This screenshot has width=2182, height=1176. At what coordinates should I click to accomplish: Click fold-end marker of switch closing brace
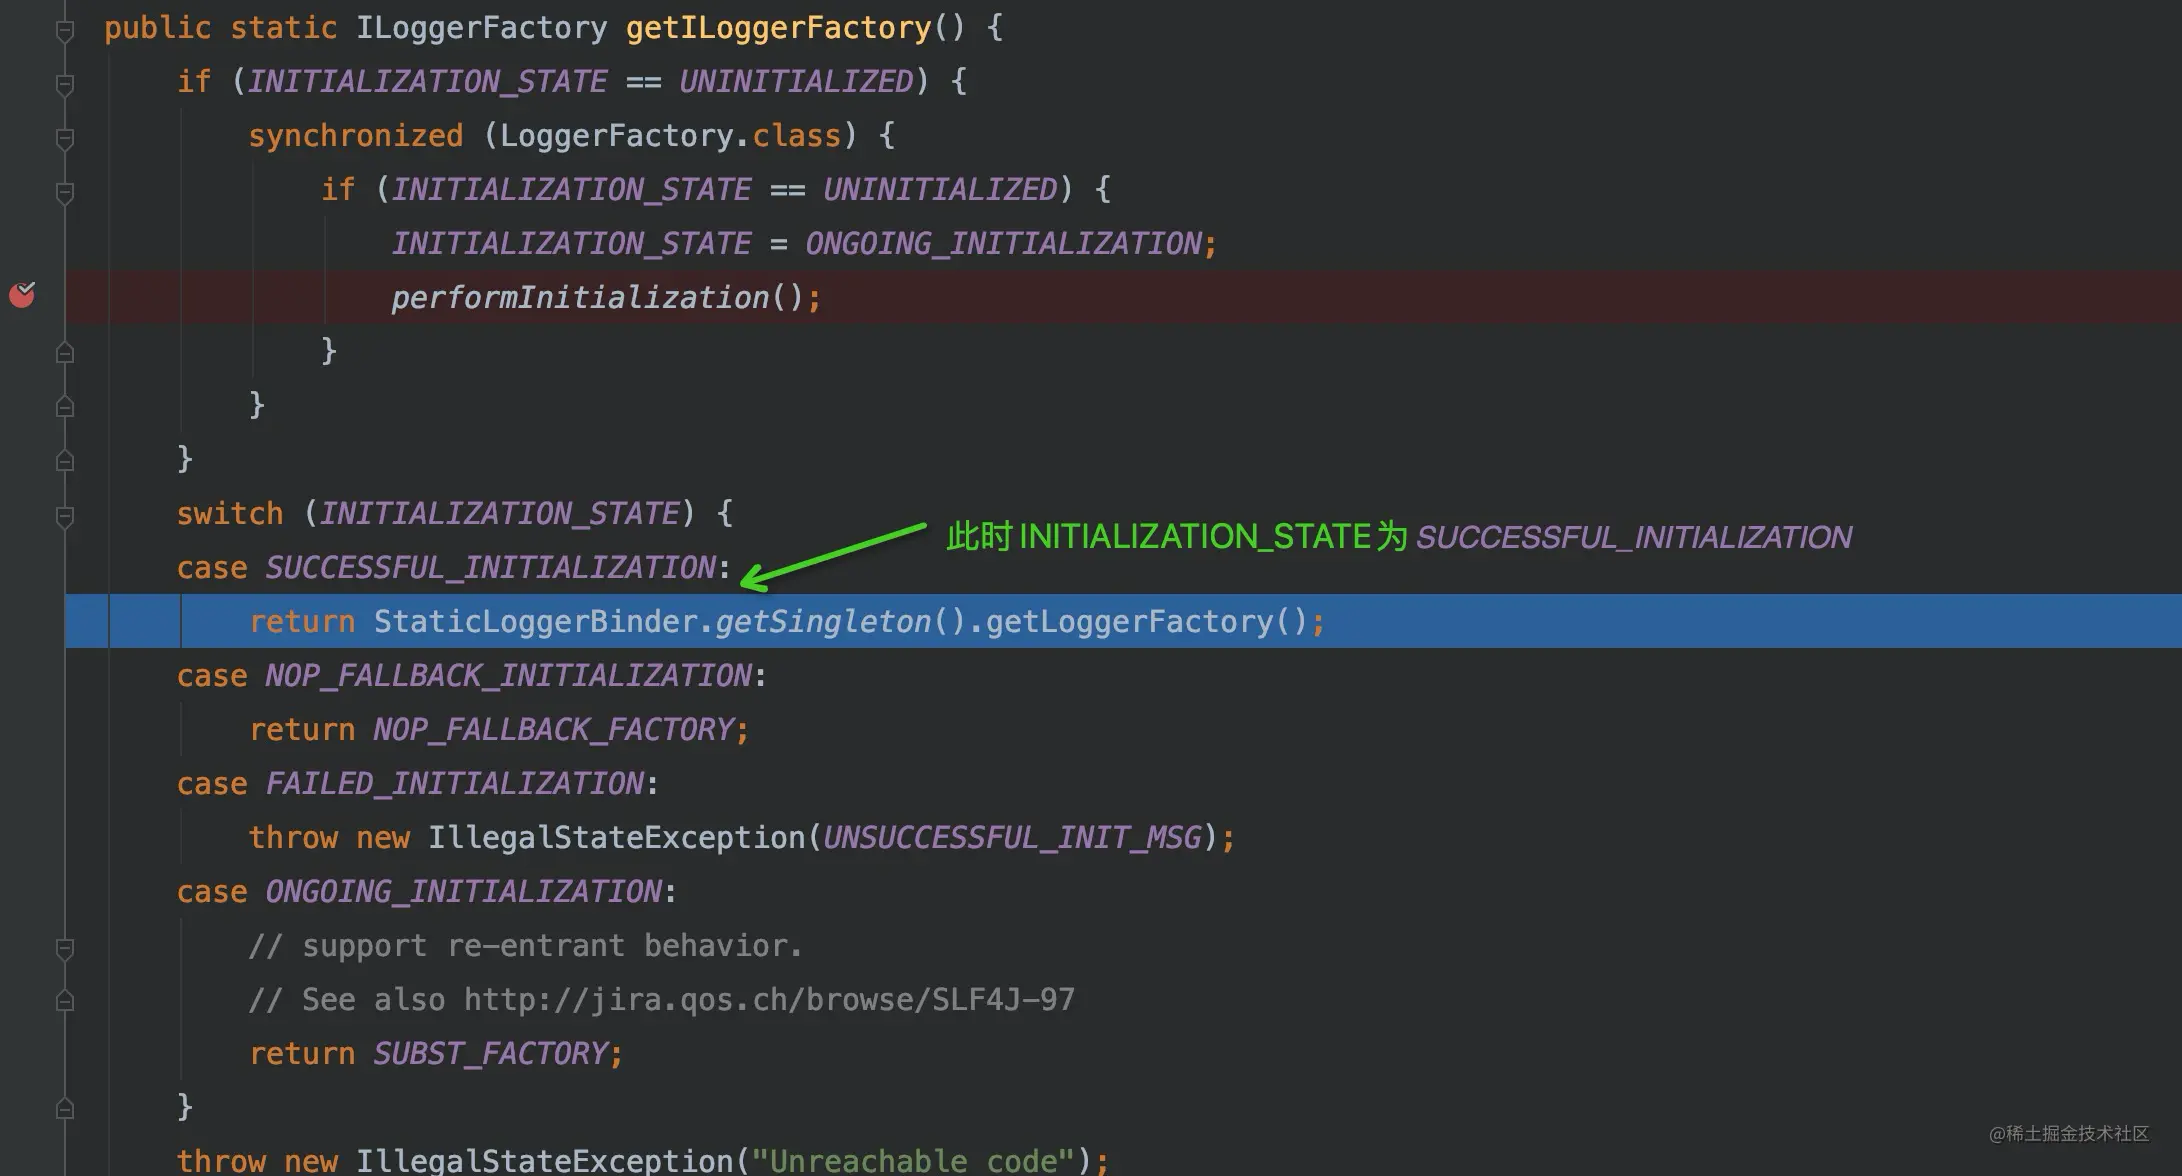click(65, 1109)
